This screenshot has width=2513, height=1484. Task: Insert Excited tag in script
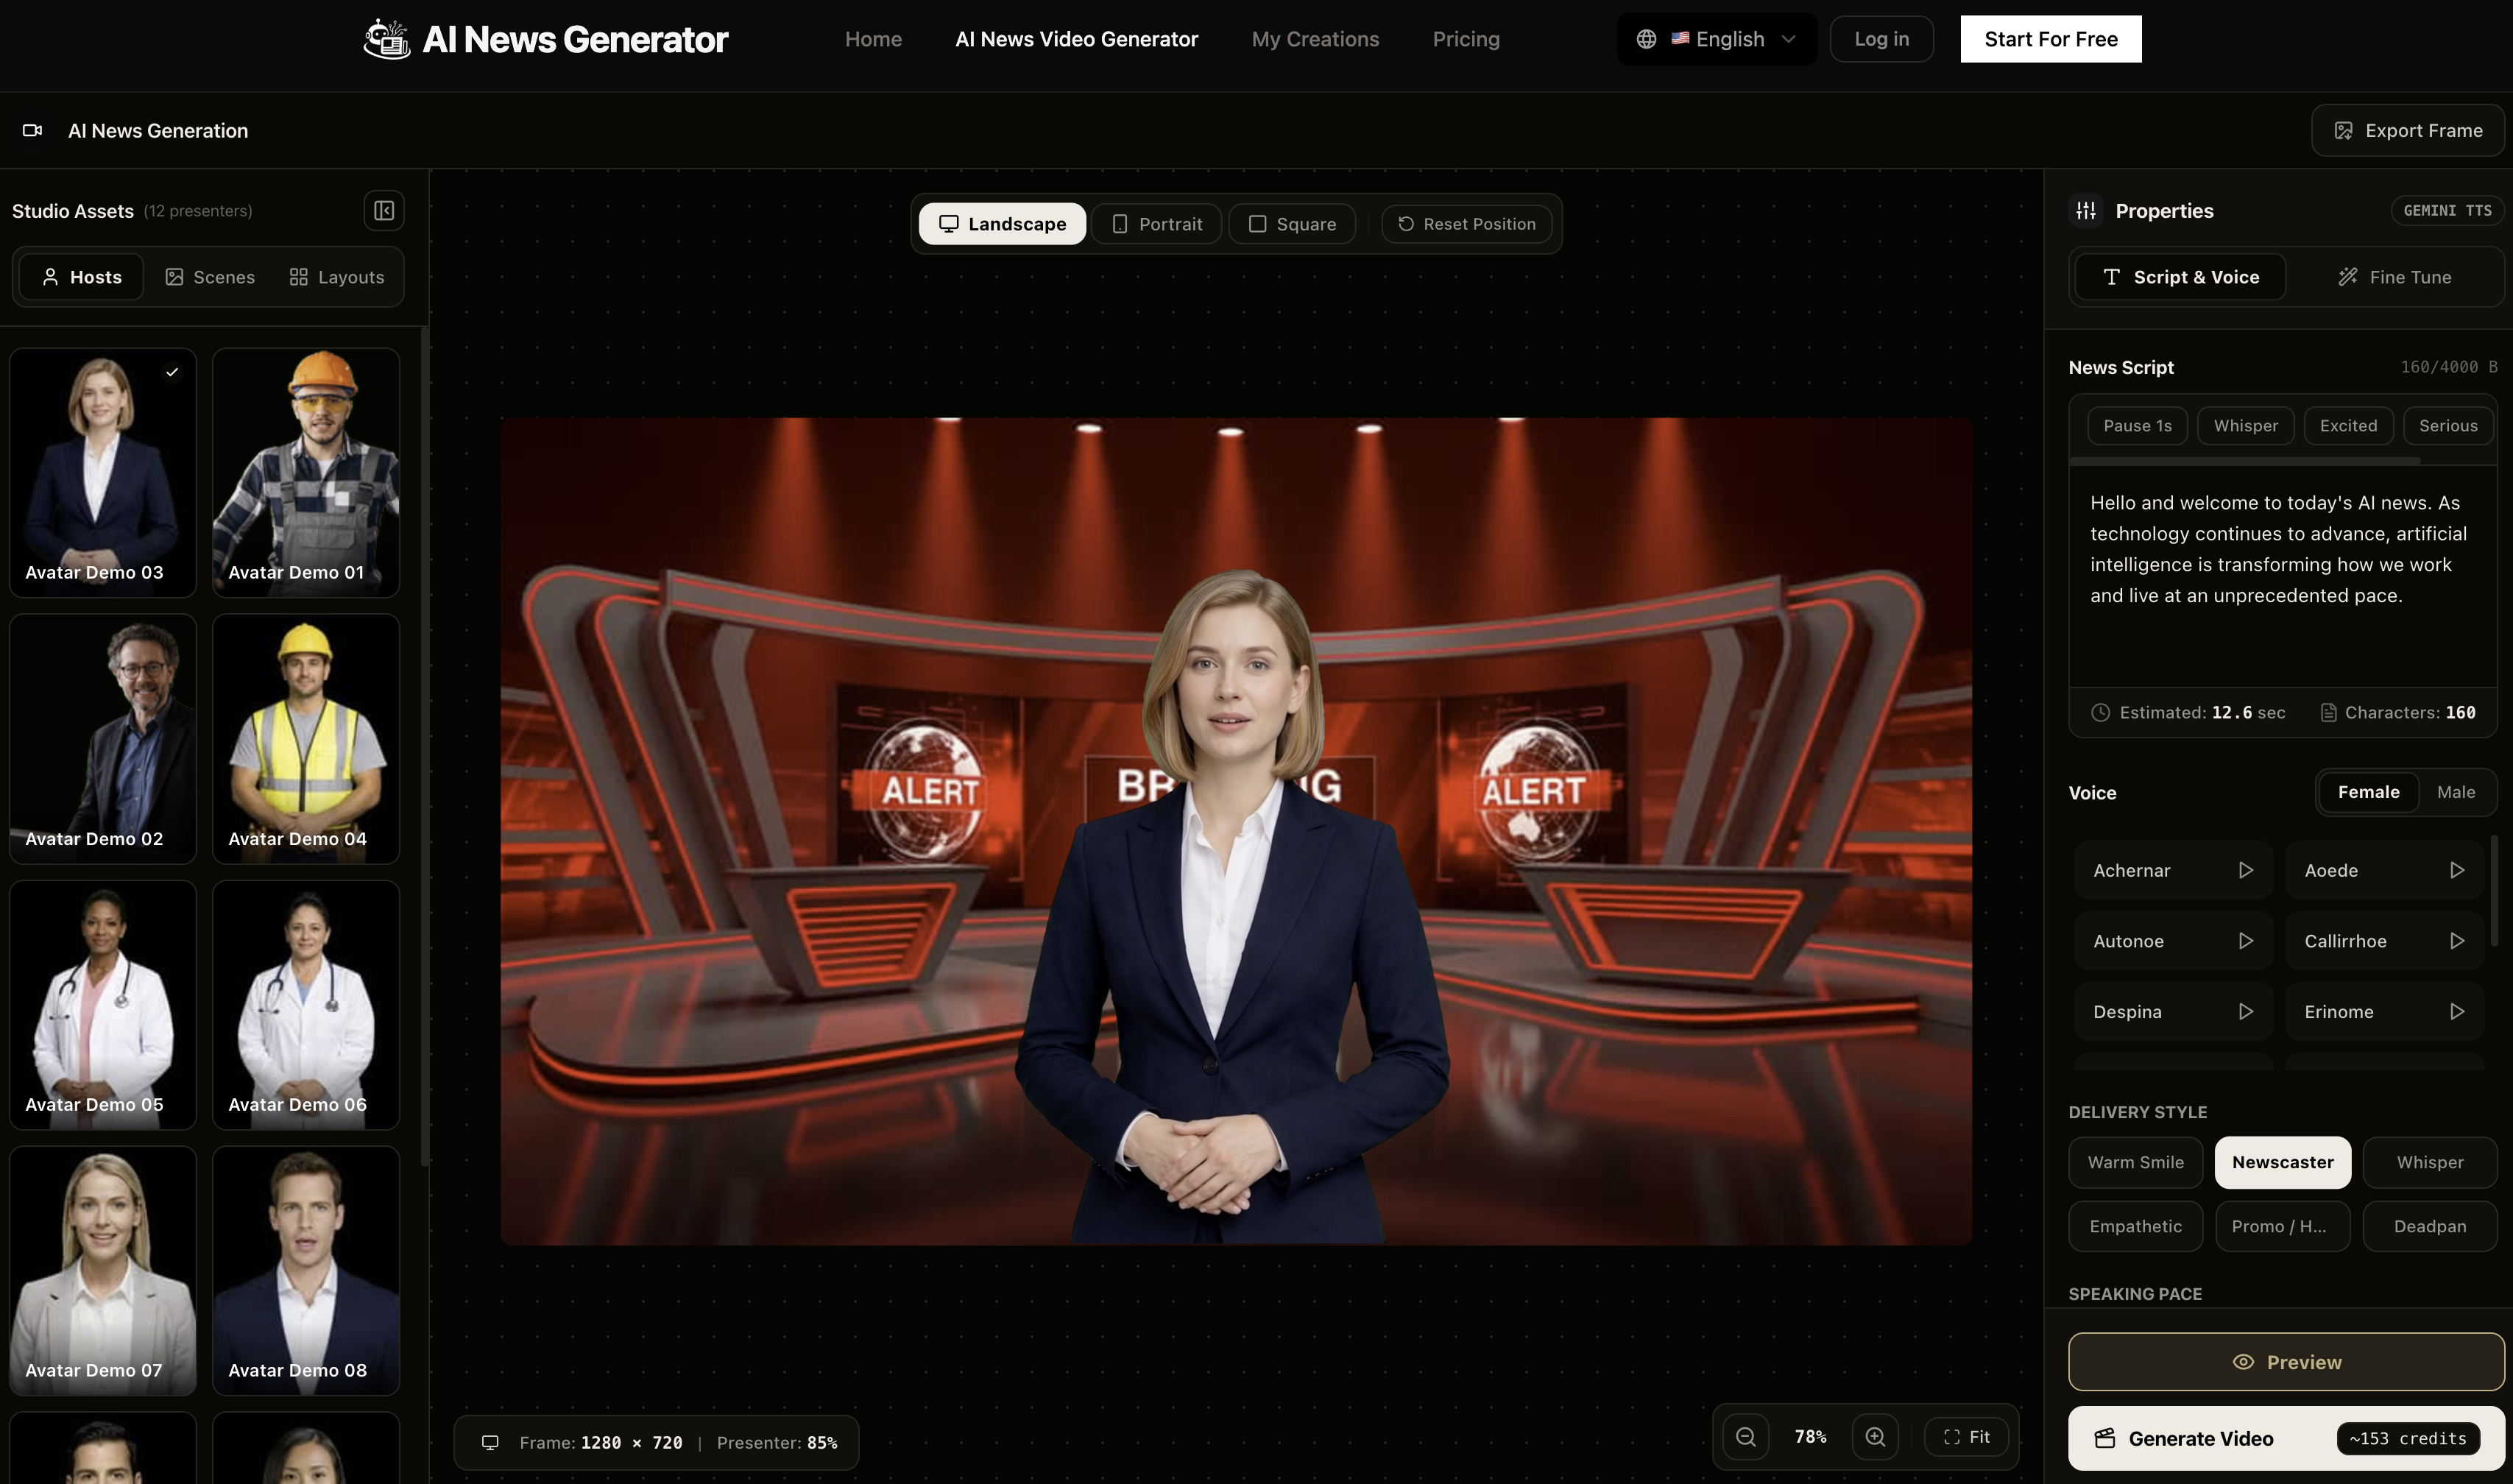[2348, 426]
